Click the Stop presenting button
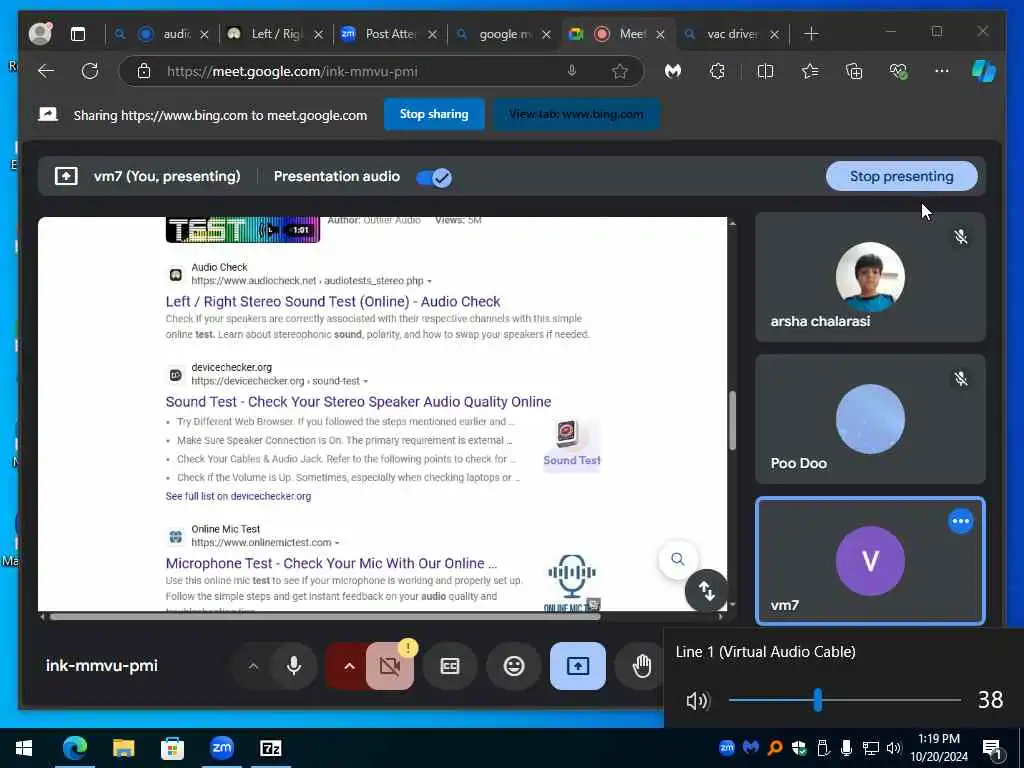 pyautogui.click(x=901, y=176)
